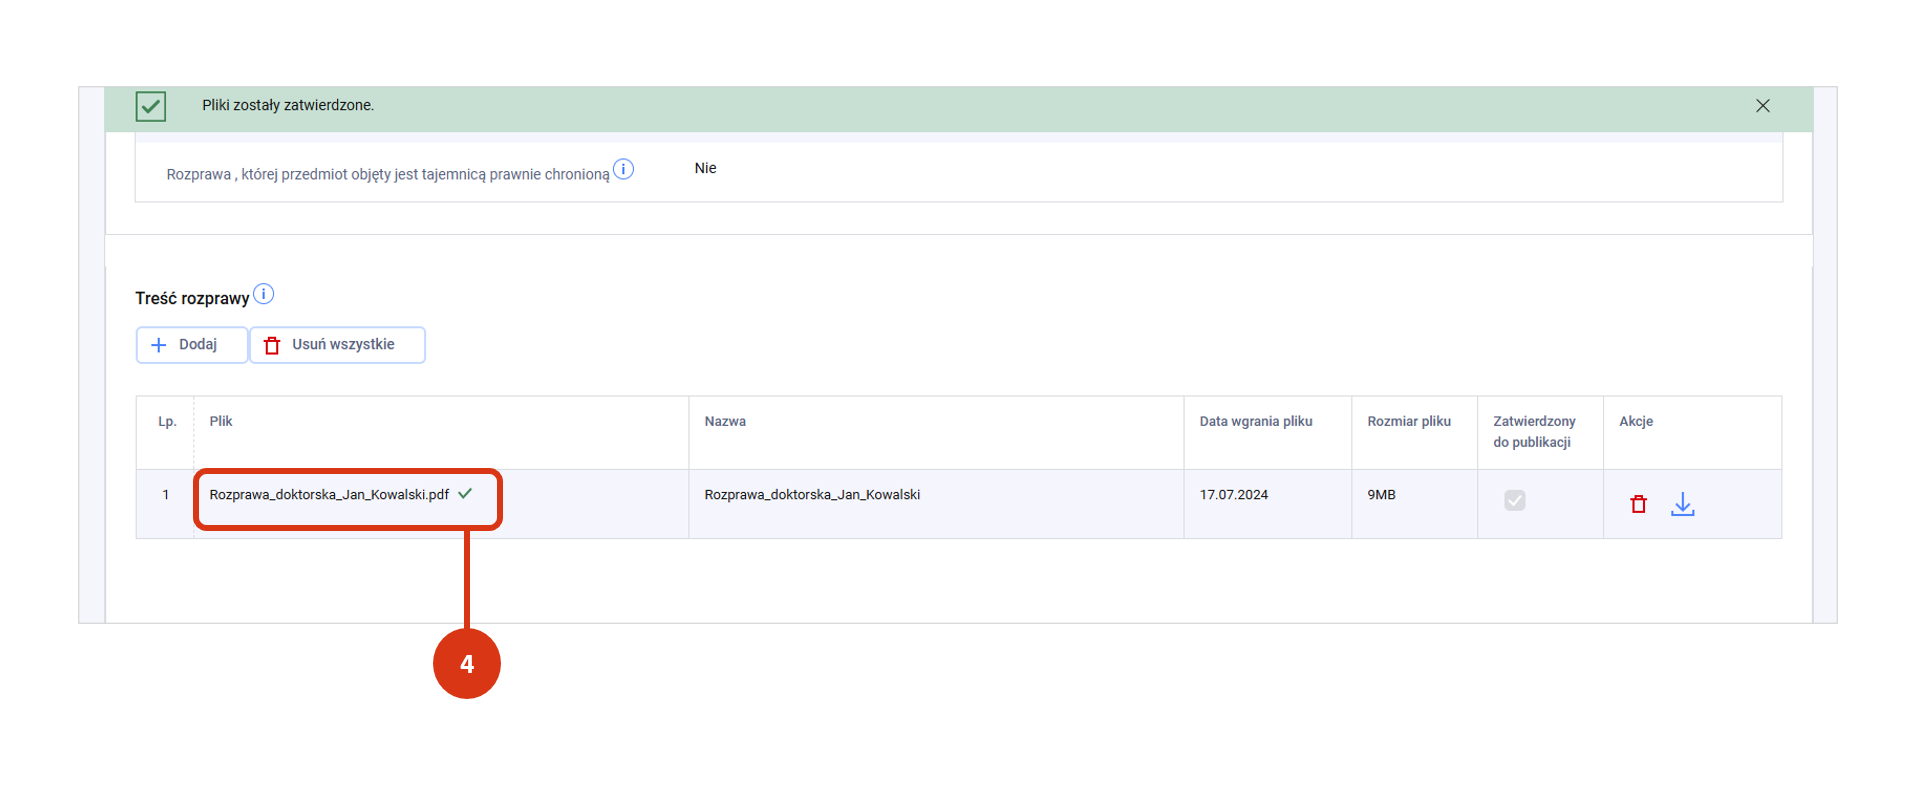Click the 'Nie' value for protected secret

tap(705, 168)
